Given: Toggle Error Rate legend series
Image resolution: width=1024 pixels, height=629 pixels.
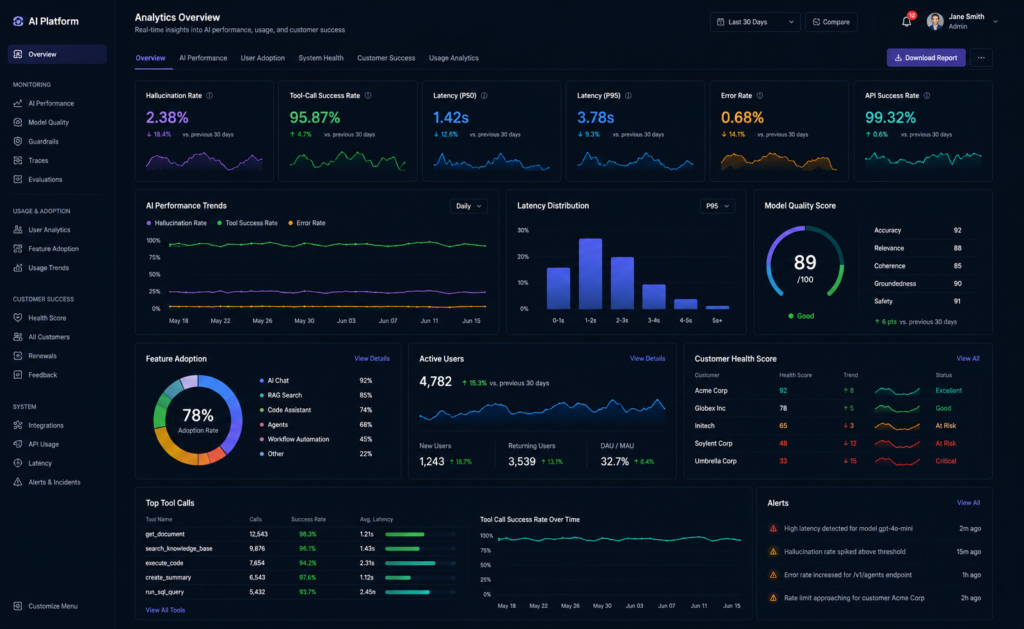Looking at the screenshot, I should tap(307, 223).
